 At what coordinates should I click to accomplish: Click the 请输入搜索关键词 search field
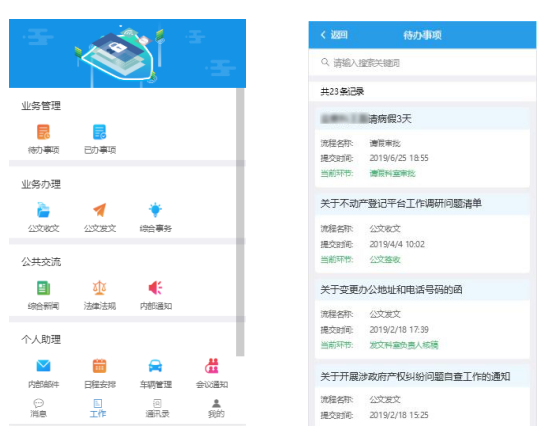point(422,63)
